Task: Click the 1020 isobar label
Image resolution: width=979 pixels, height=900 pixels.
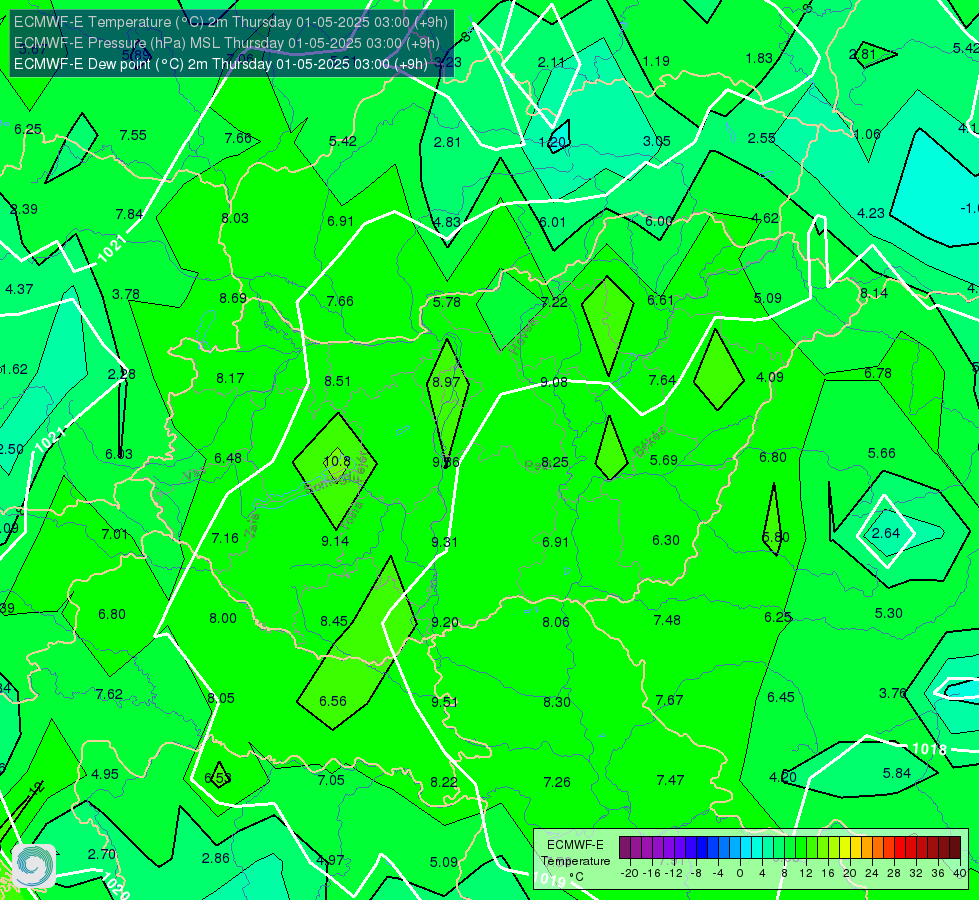Action: [x=116, y=886]
